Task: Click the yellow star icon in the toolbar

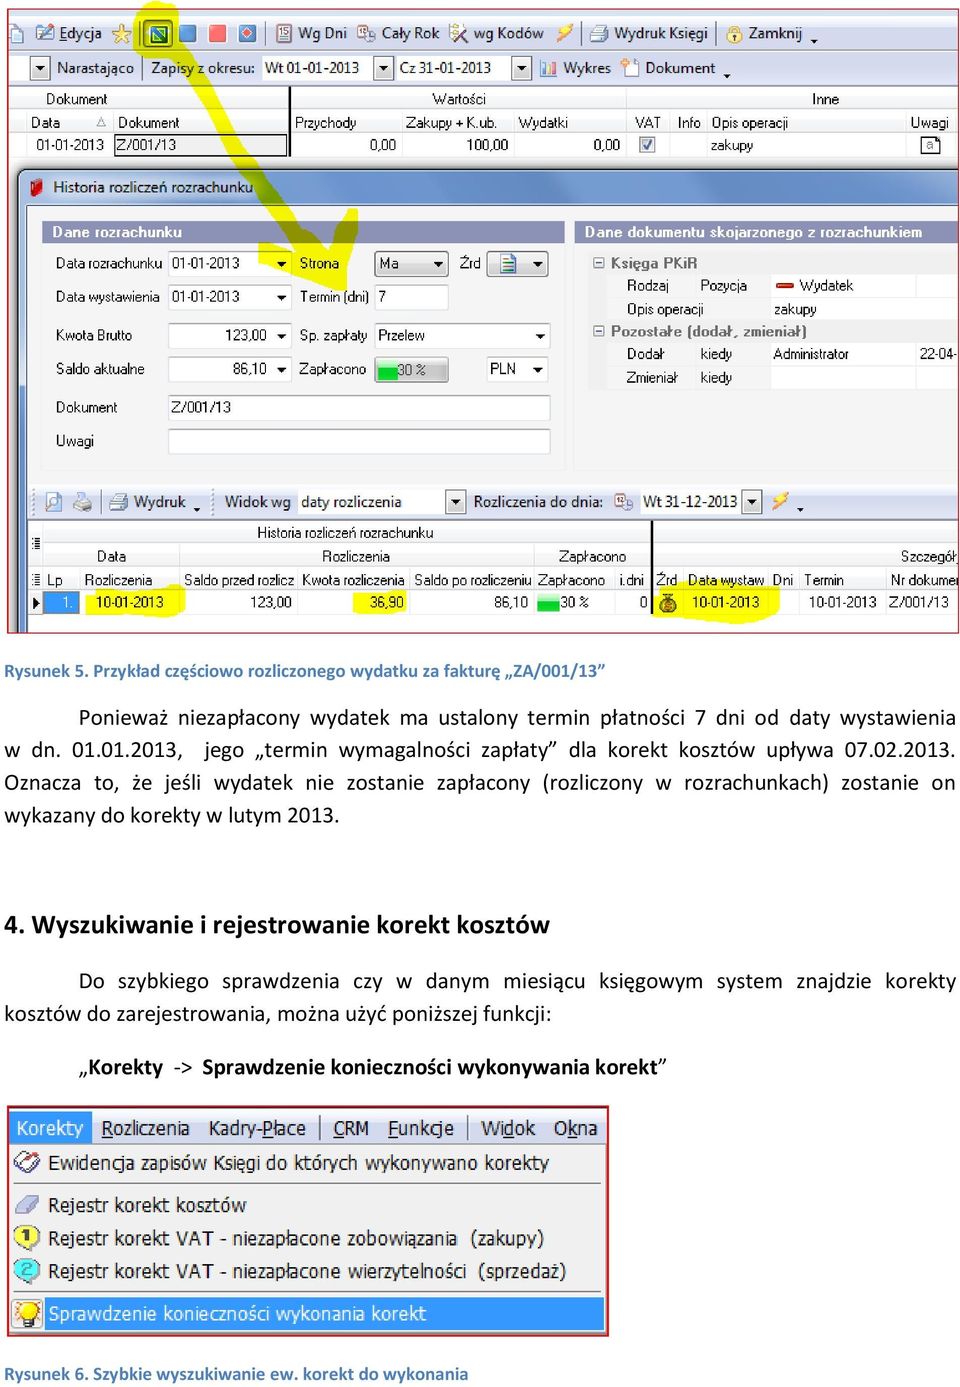Action: point(122,34)
